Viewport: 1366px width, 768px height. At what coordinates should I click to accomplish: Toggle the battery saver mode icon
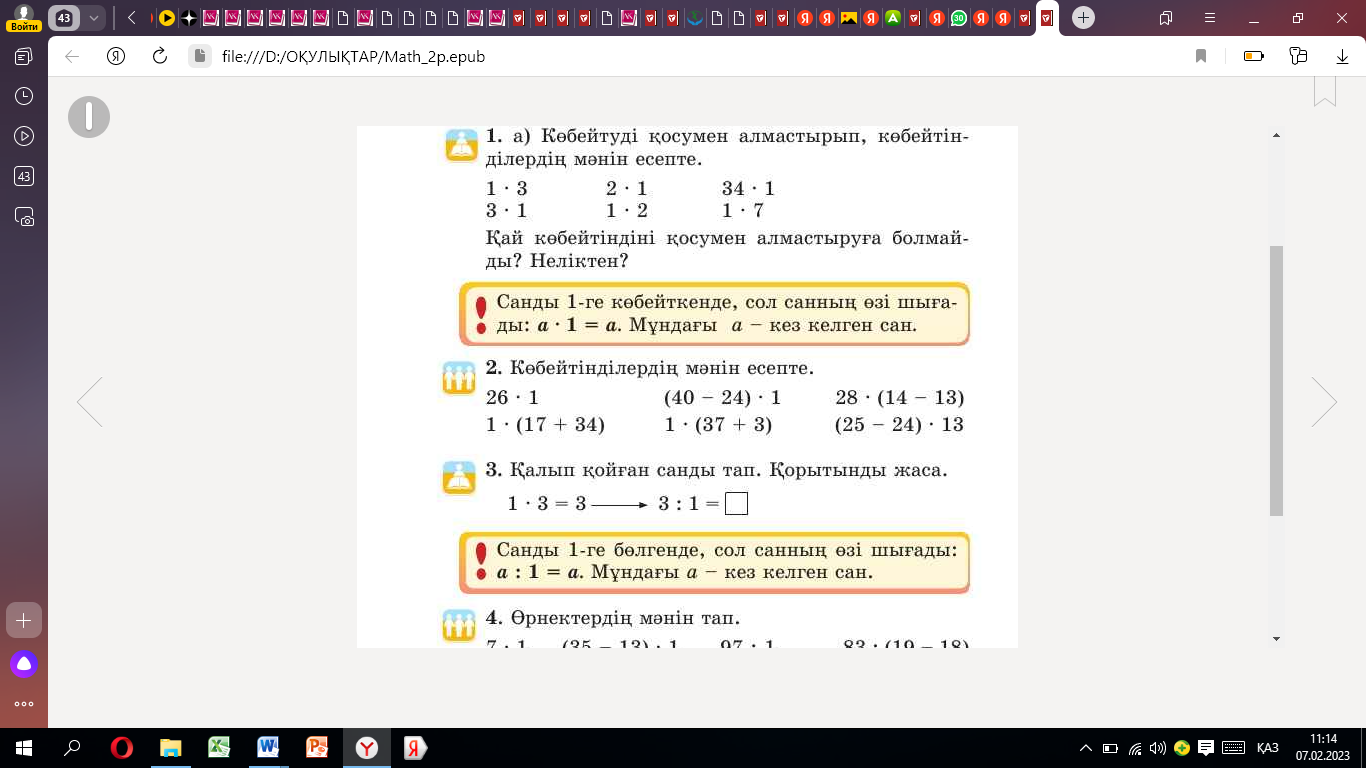coord(1254,57)
